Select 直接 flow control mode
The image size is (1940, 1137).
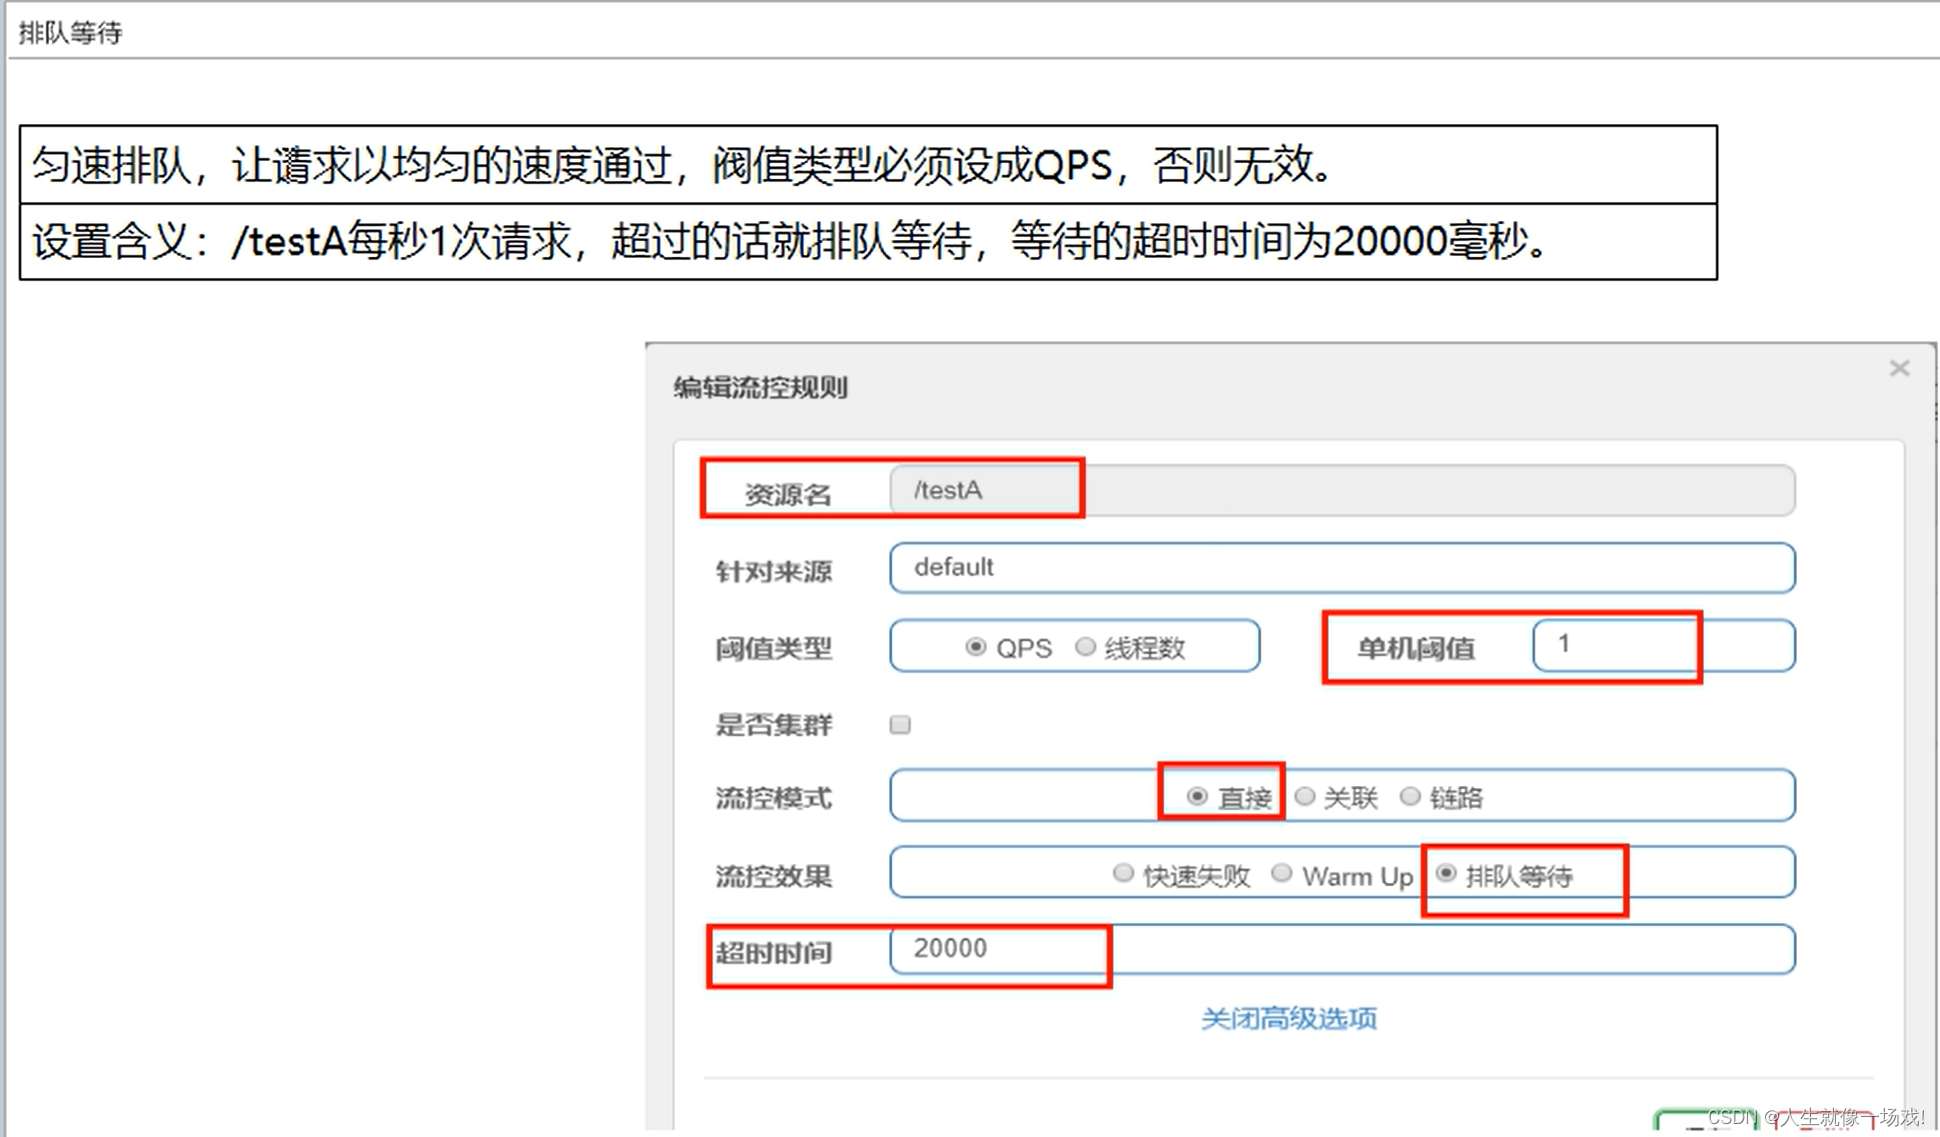[1197, 796]
